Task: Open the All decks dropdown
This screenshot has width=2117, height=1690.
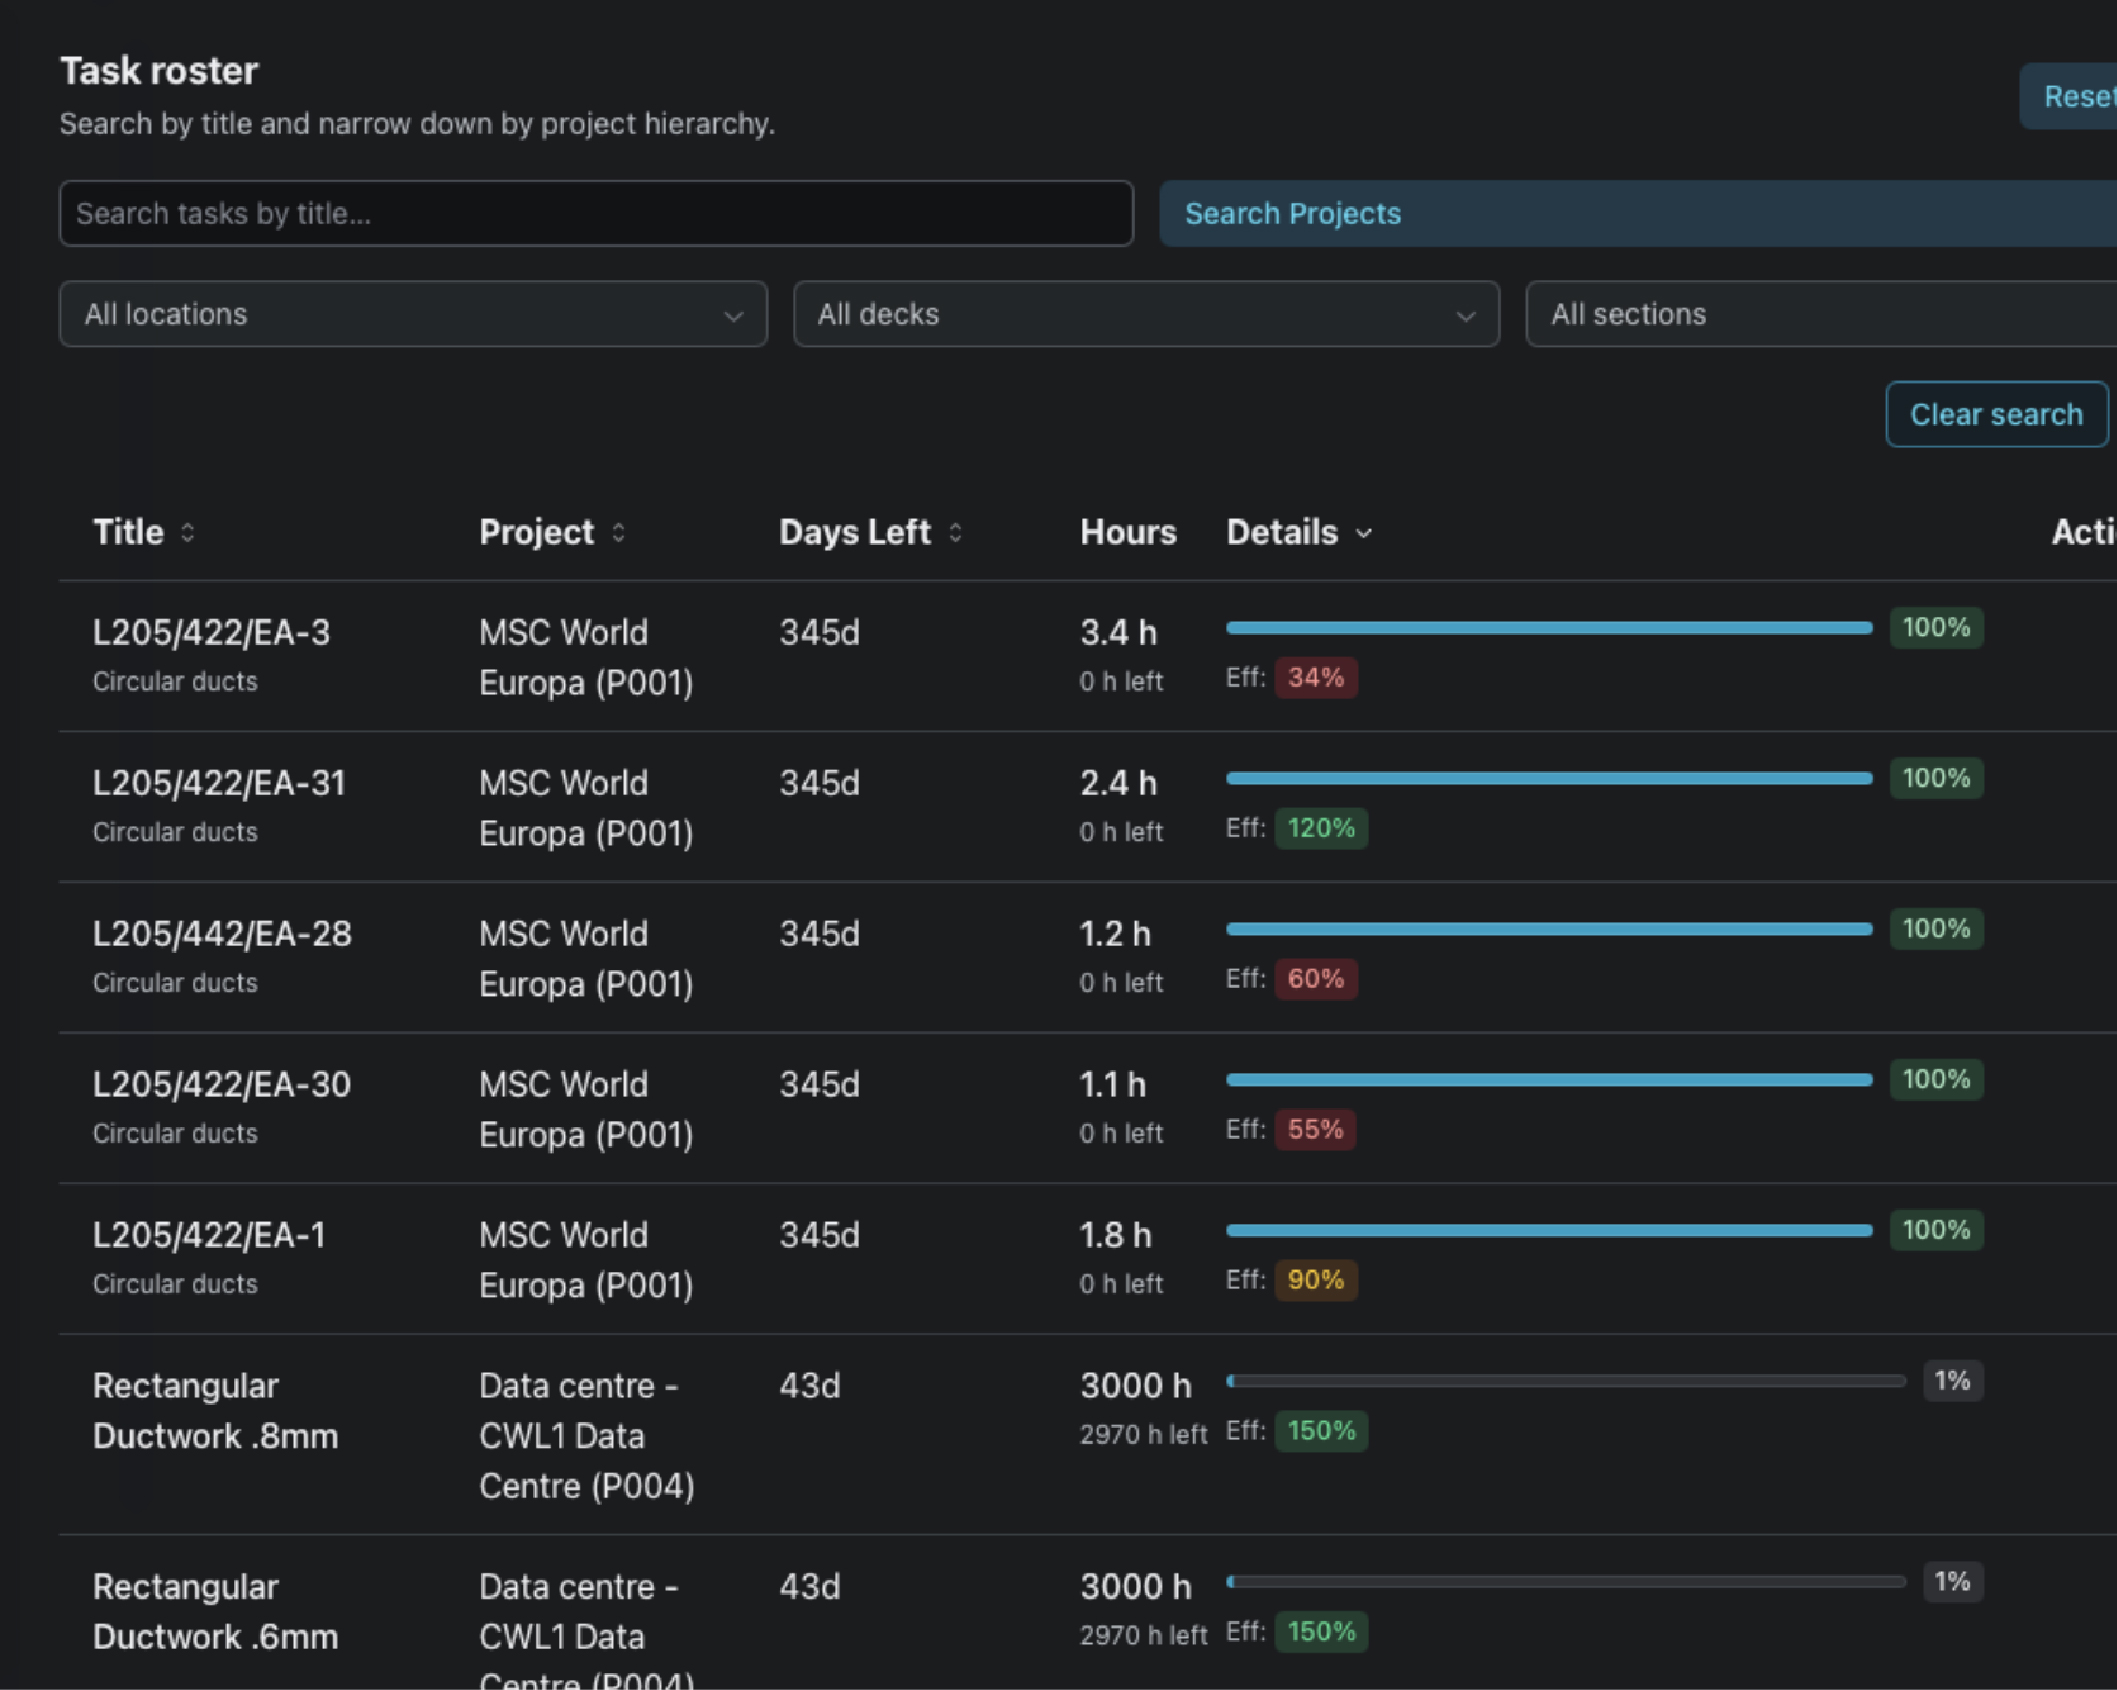Action: click(x=1146, y=314)
